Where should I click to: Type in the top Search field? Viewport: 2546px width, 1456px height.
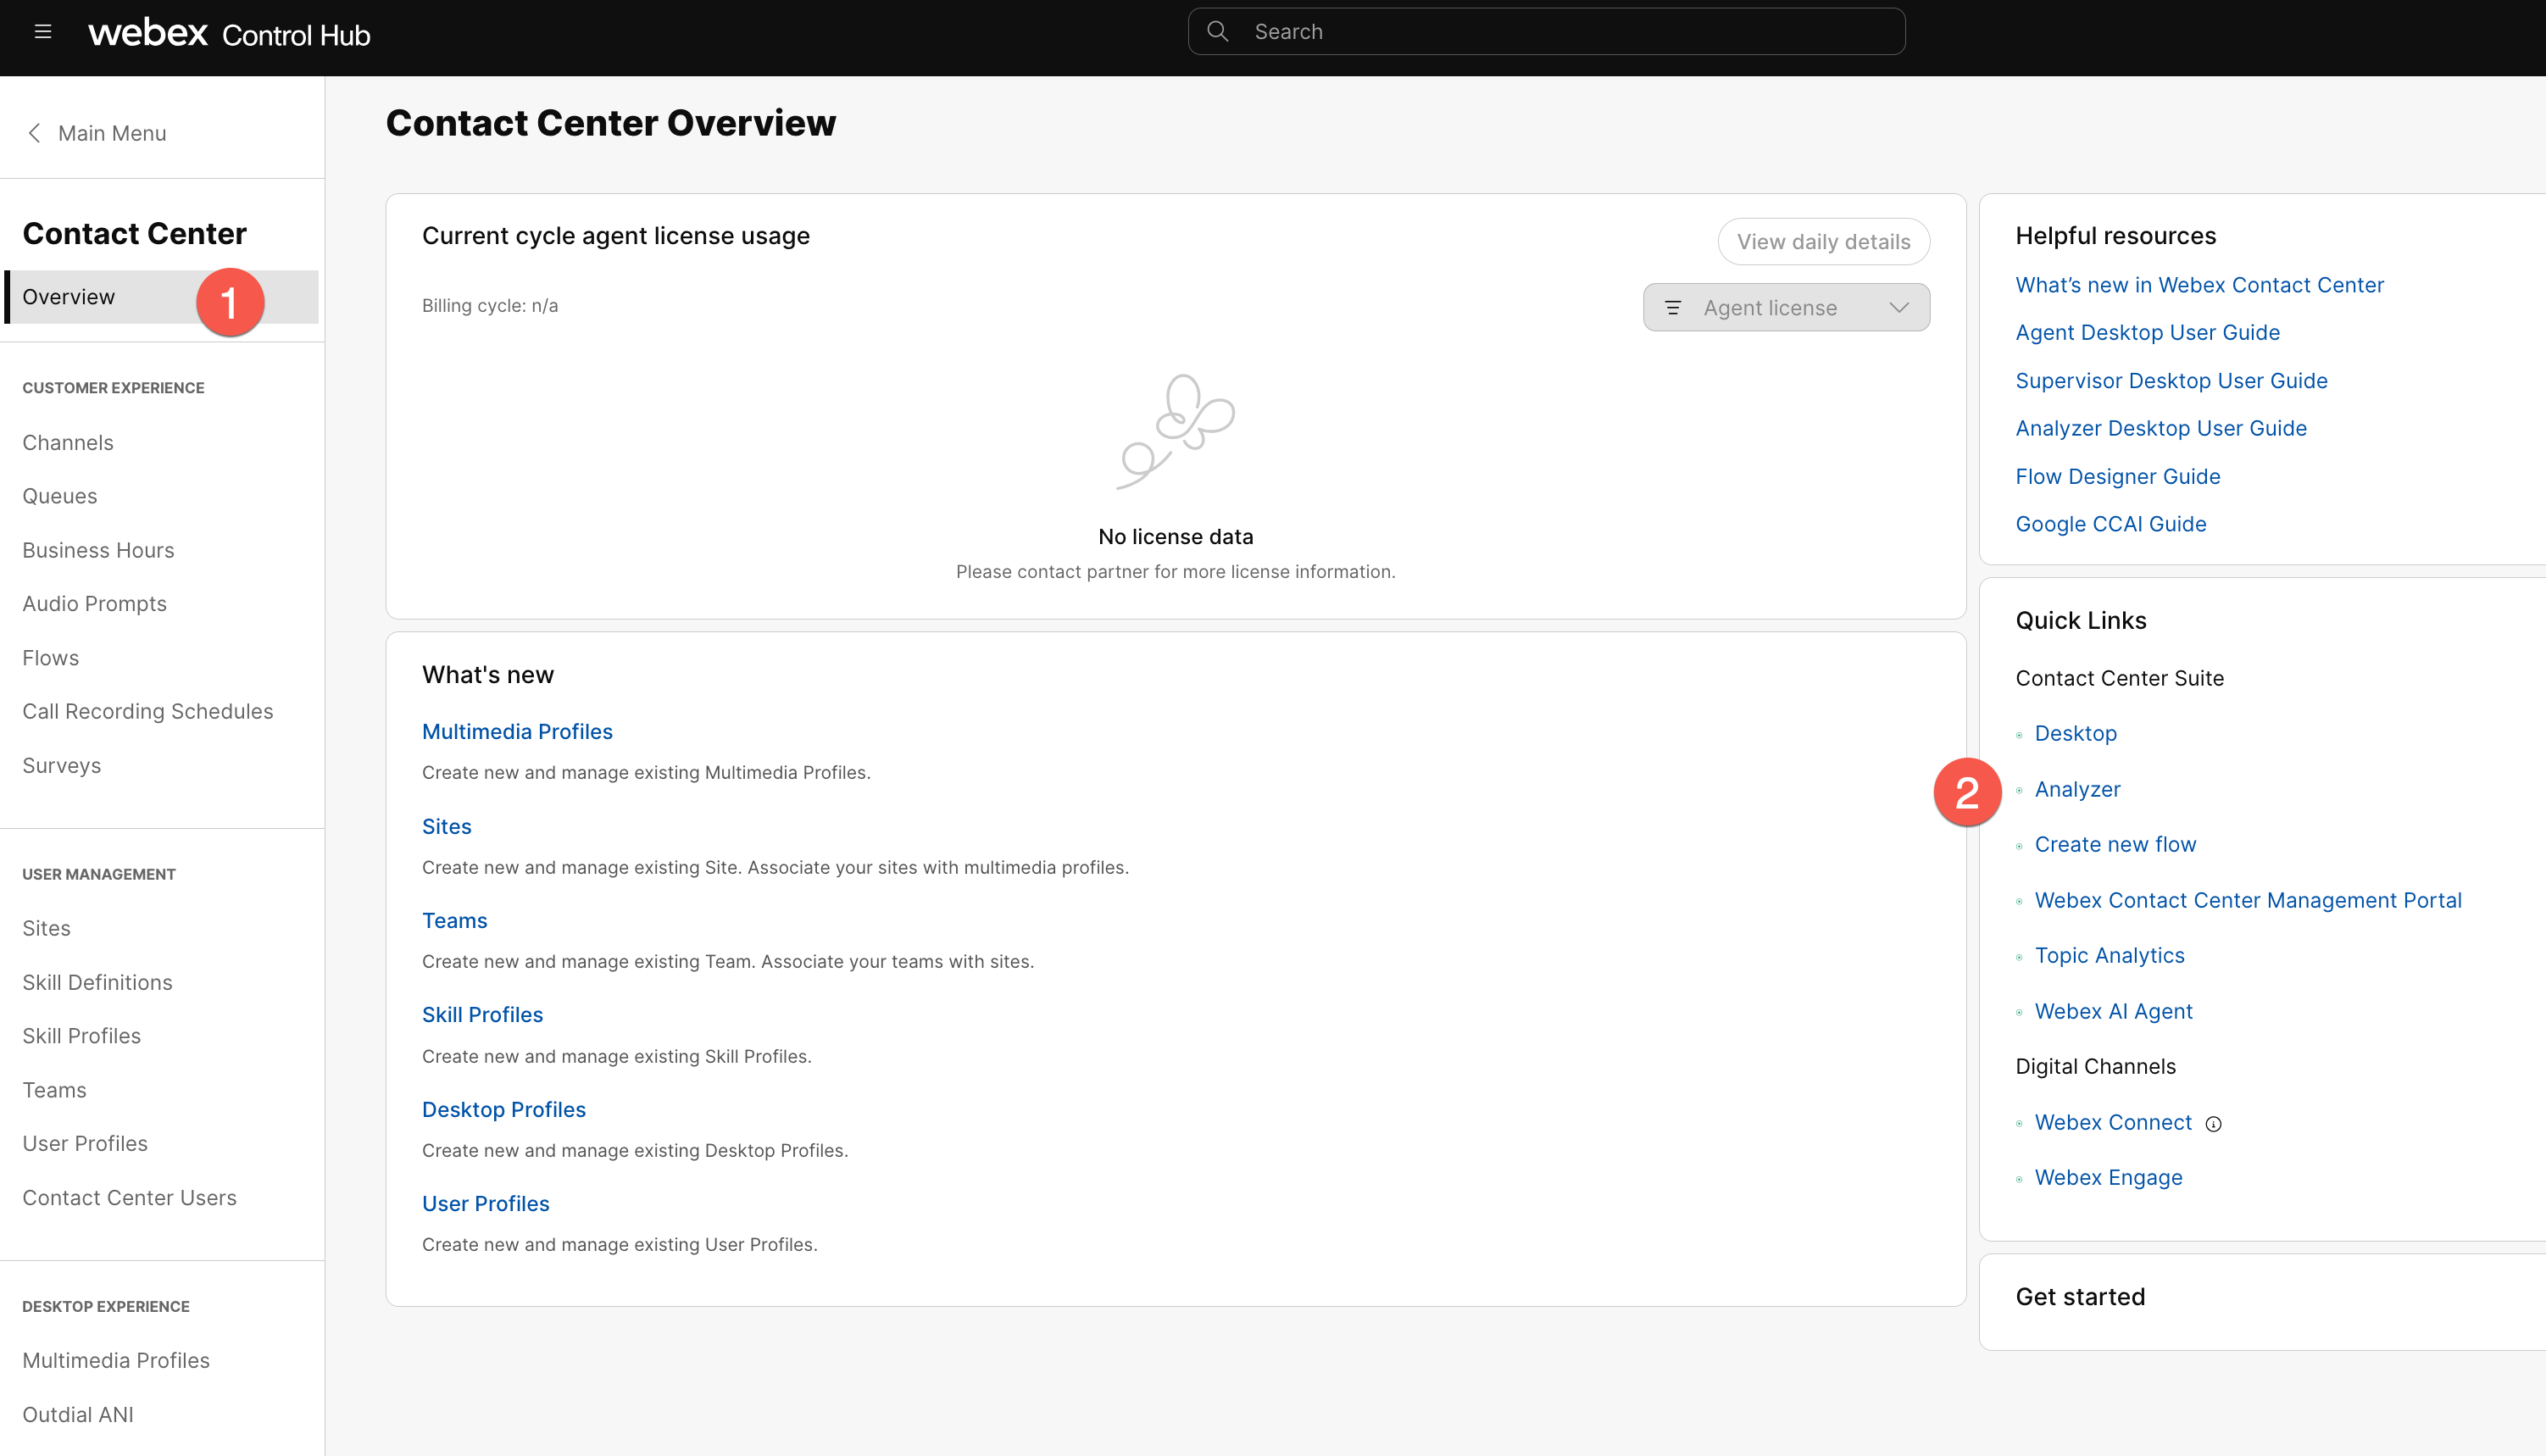pos(1560,32)
